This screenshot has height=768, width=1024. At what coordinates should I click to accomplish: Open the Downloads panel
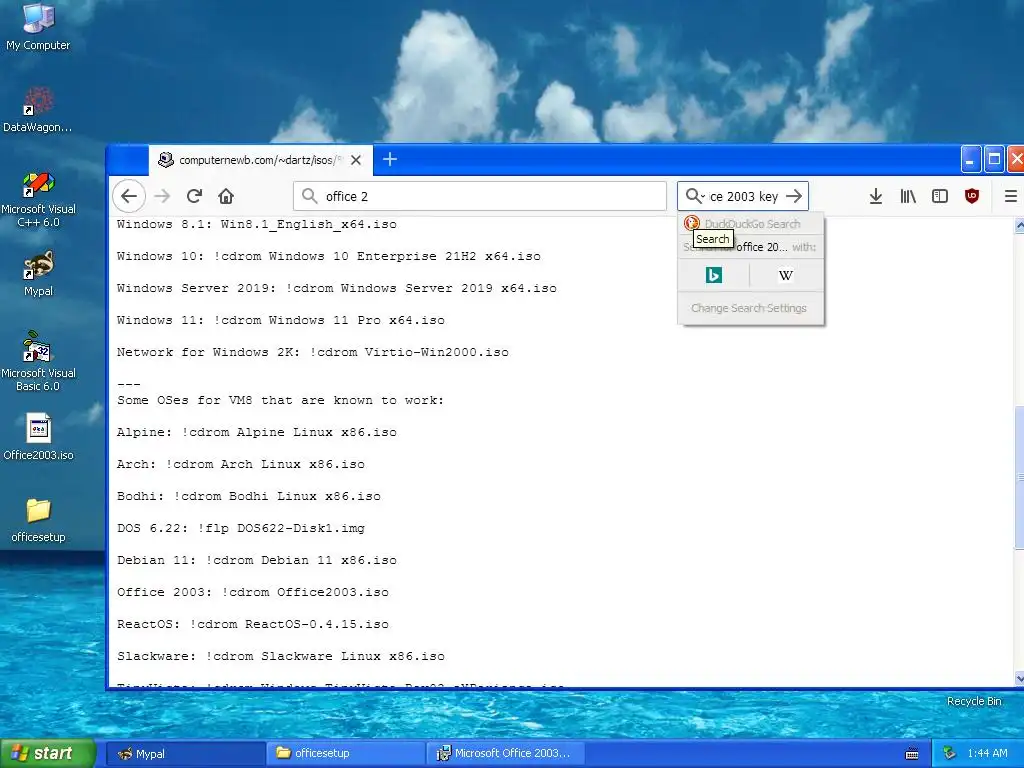pos(876,196)
